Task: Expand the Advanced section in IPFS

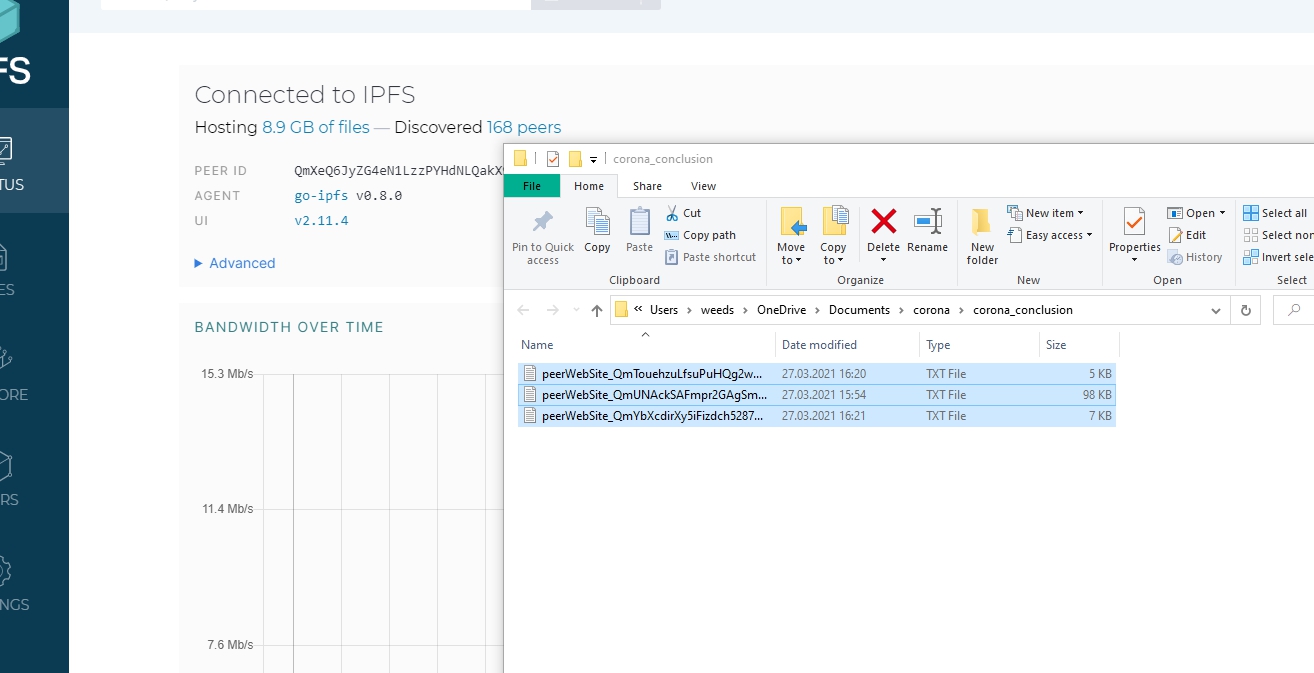Action: coord(235,263)
